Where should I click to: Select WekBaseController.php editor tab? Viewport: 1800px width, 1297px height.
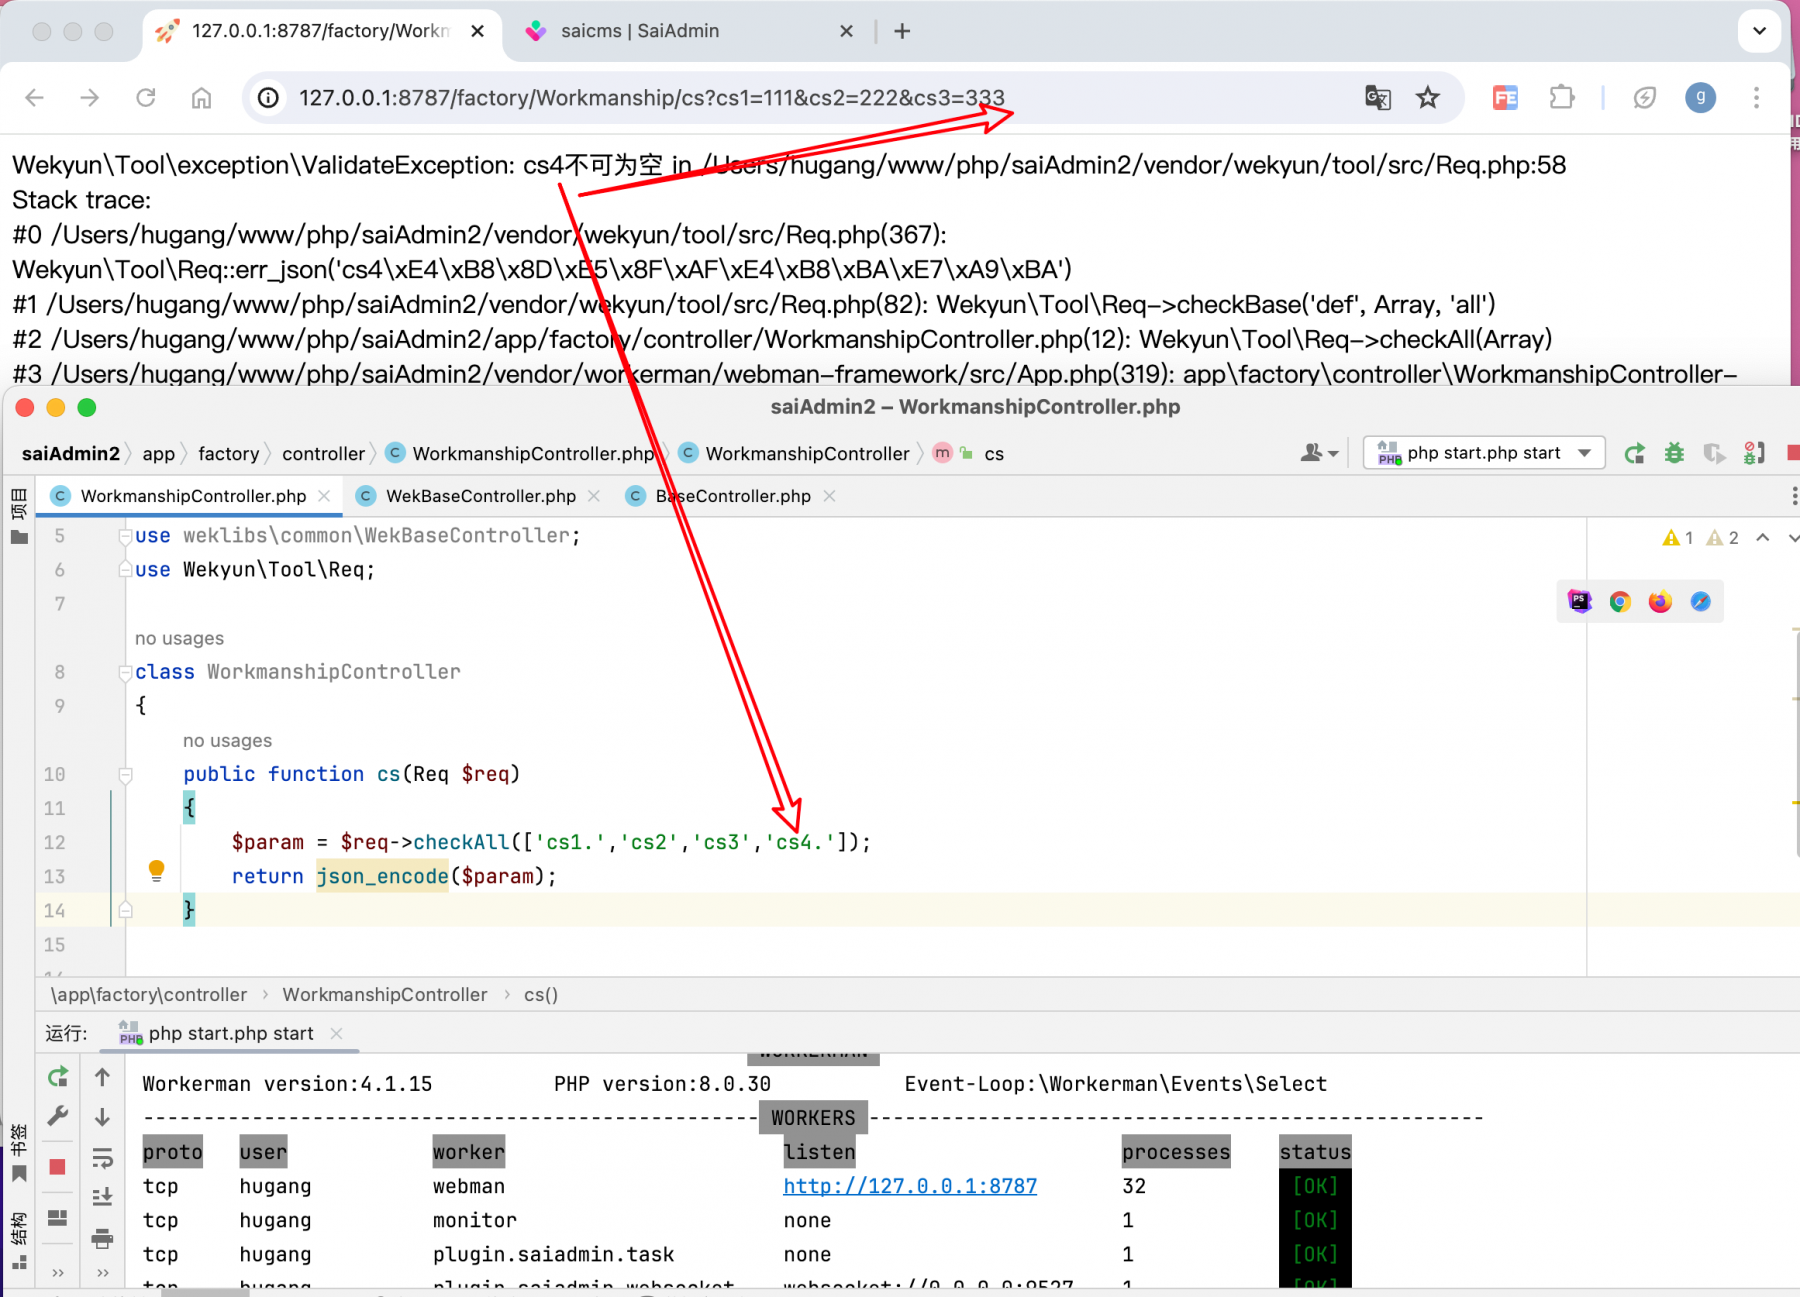(x=481, y=496)
